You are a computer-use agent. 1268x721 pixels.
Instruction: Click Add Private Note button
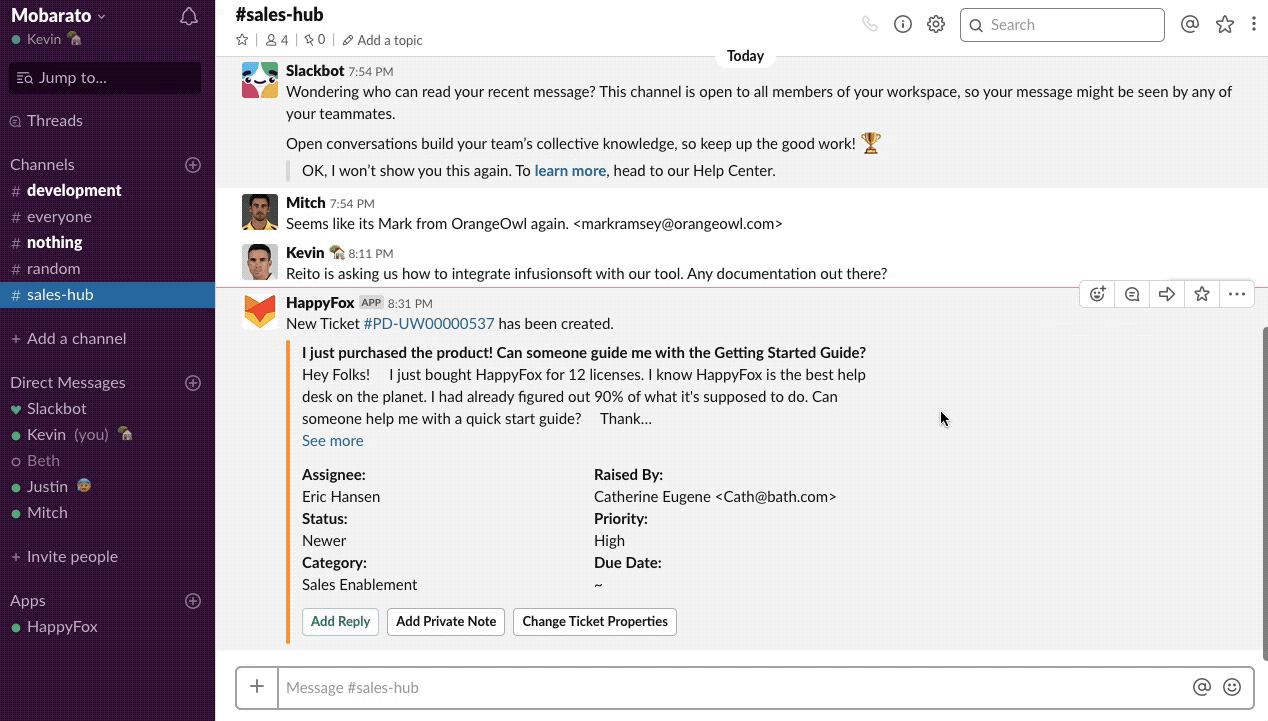coord(446,621)
